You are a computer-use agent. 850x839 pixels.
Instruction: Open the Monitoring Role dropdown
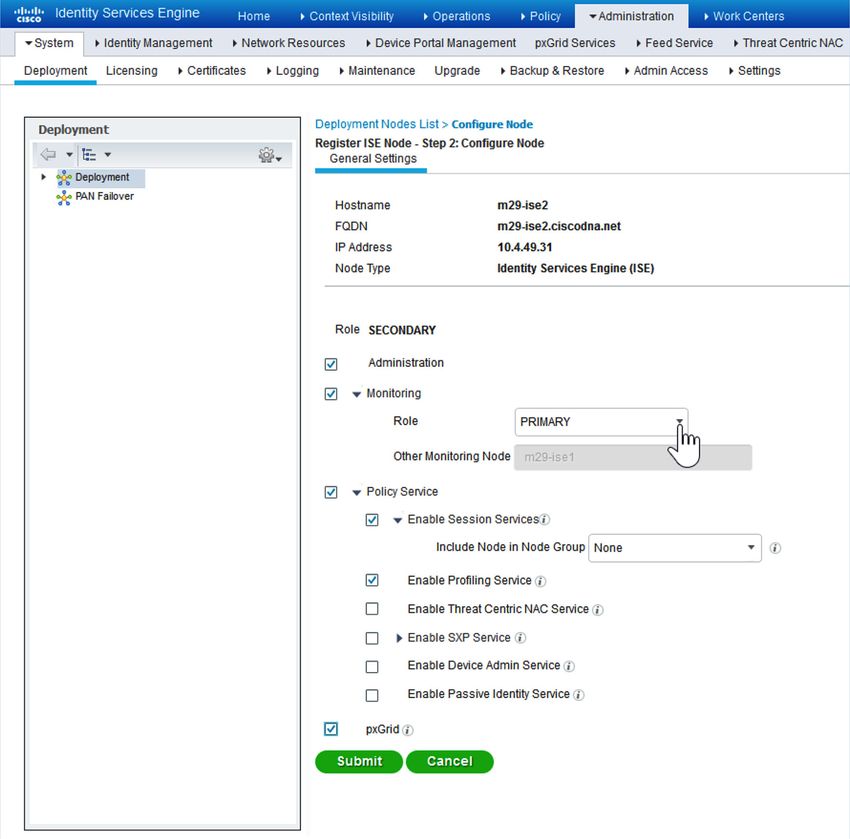(x=601, y=422)
